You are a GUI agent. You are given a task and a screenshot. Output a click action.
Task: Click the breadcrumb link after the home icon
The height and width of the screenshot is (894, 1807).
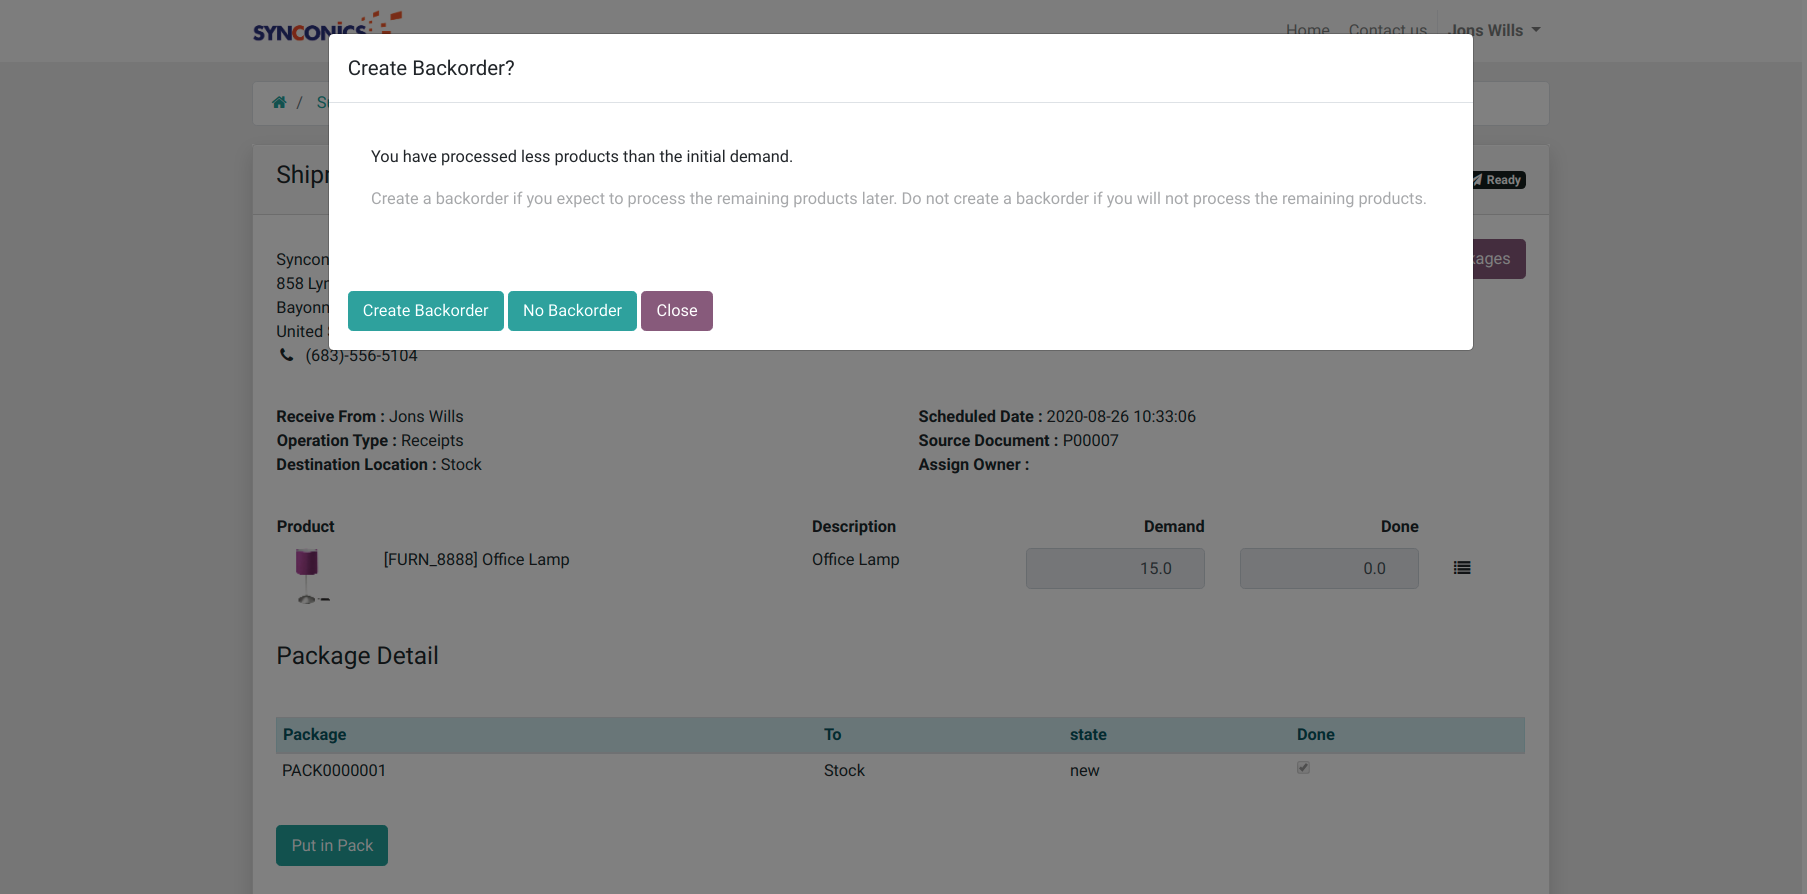pos(322,102)
